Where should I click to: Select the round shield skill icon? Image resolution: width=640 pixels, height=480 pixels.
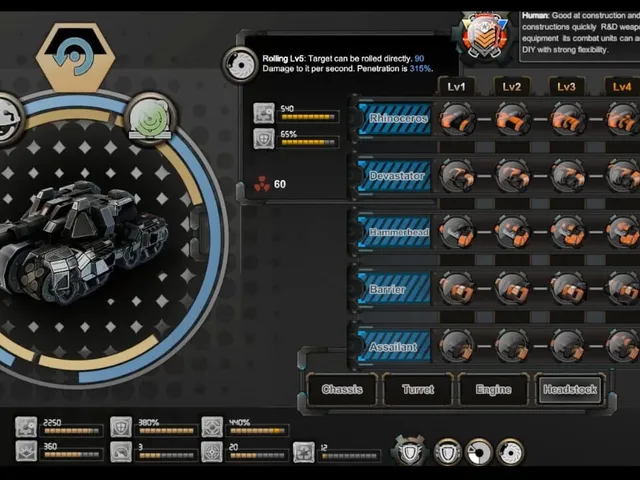click(447, 453)
